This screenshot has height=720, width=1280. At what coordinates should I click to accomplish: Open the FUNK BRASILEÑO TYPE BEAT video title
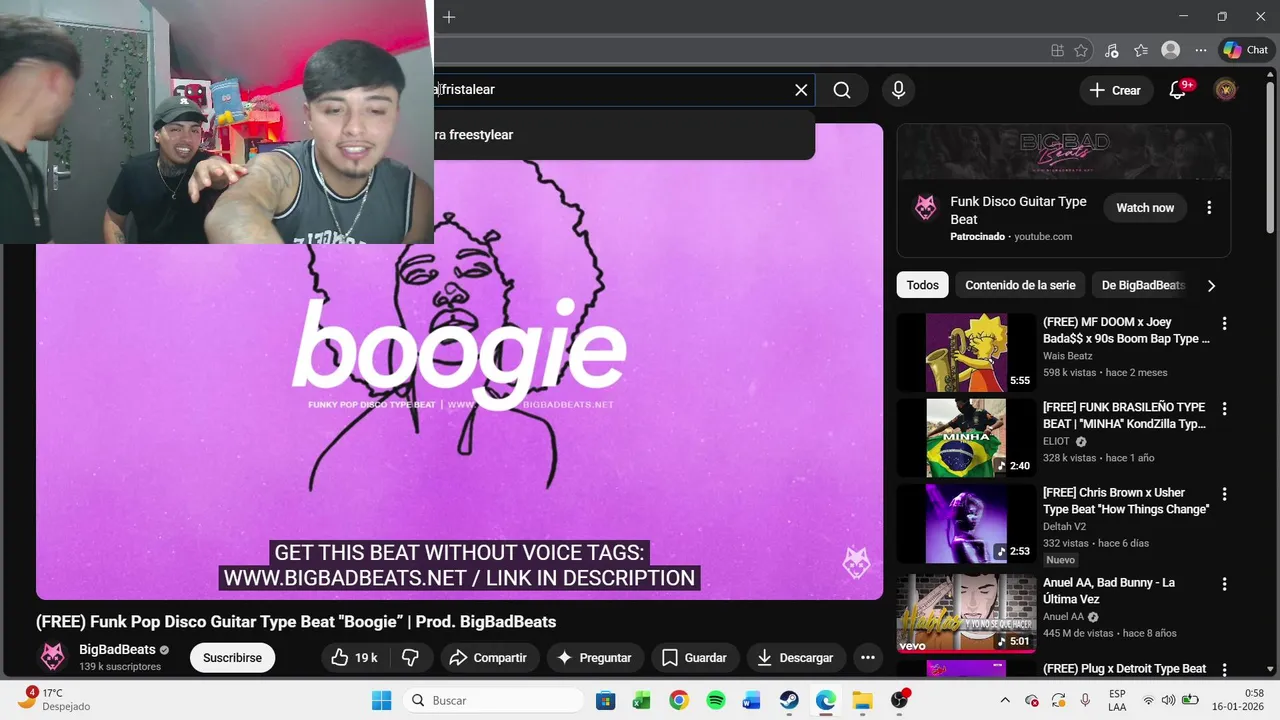[x=1126, y=415]
